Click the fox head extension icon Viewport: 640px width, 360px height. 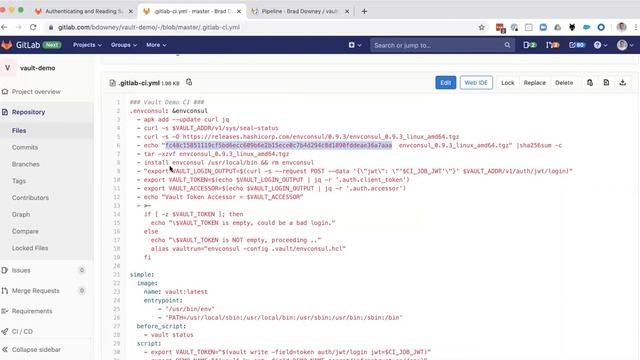click(x=572, y=27)
